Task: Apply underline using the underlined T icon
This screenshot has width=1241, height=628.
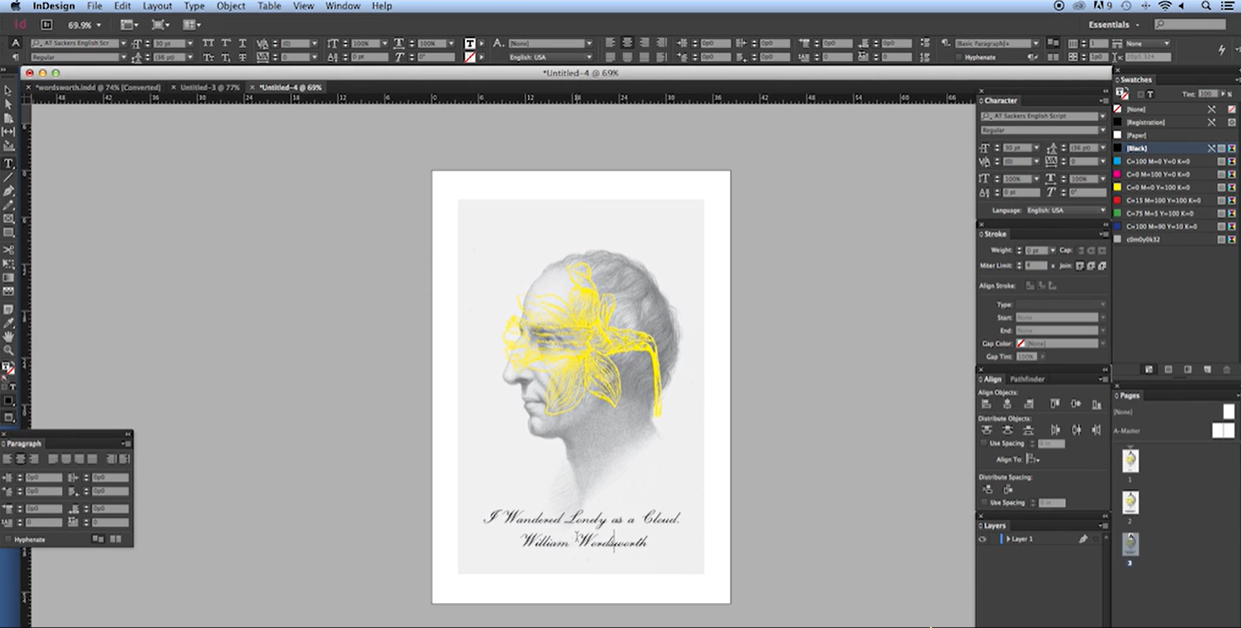Action: [241, 43]
